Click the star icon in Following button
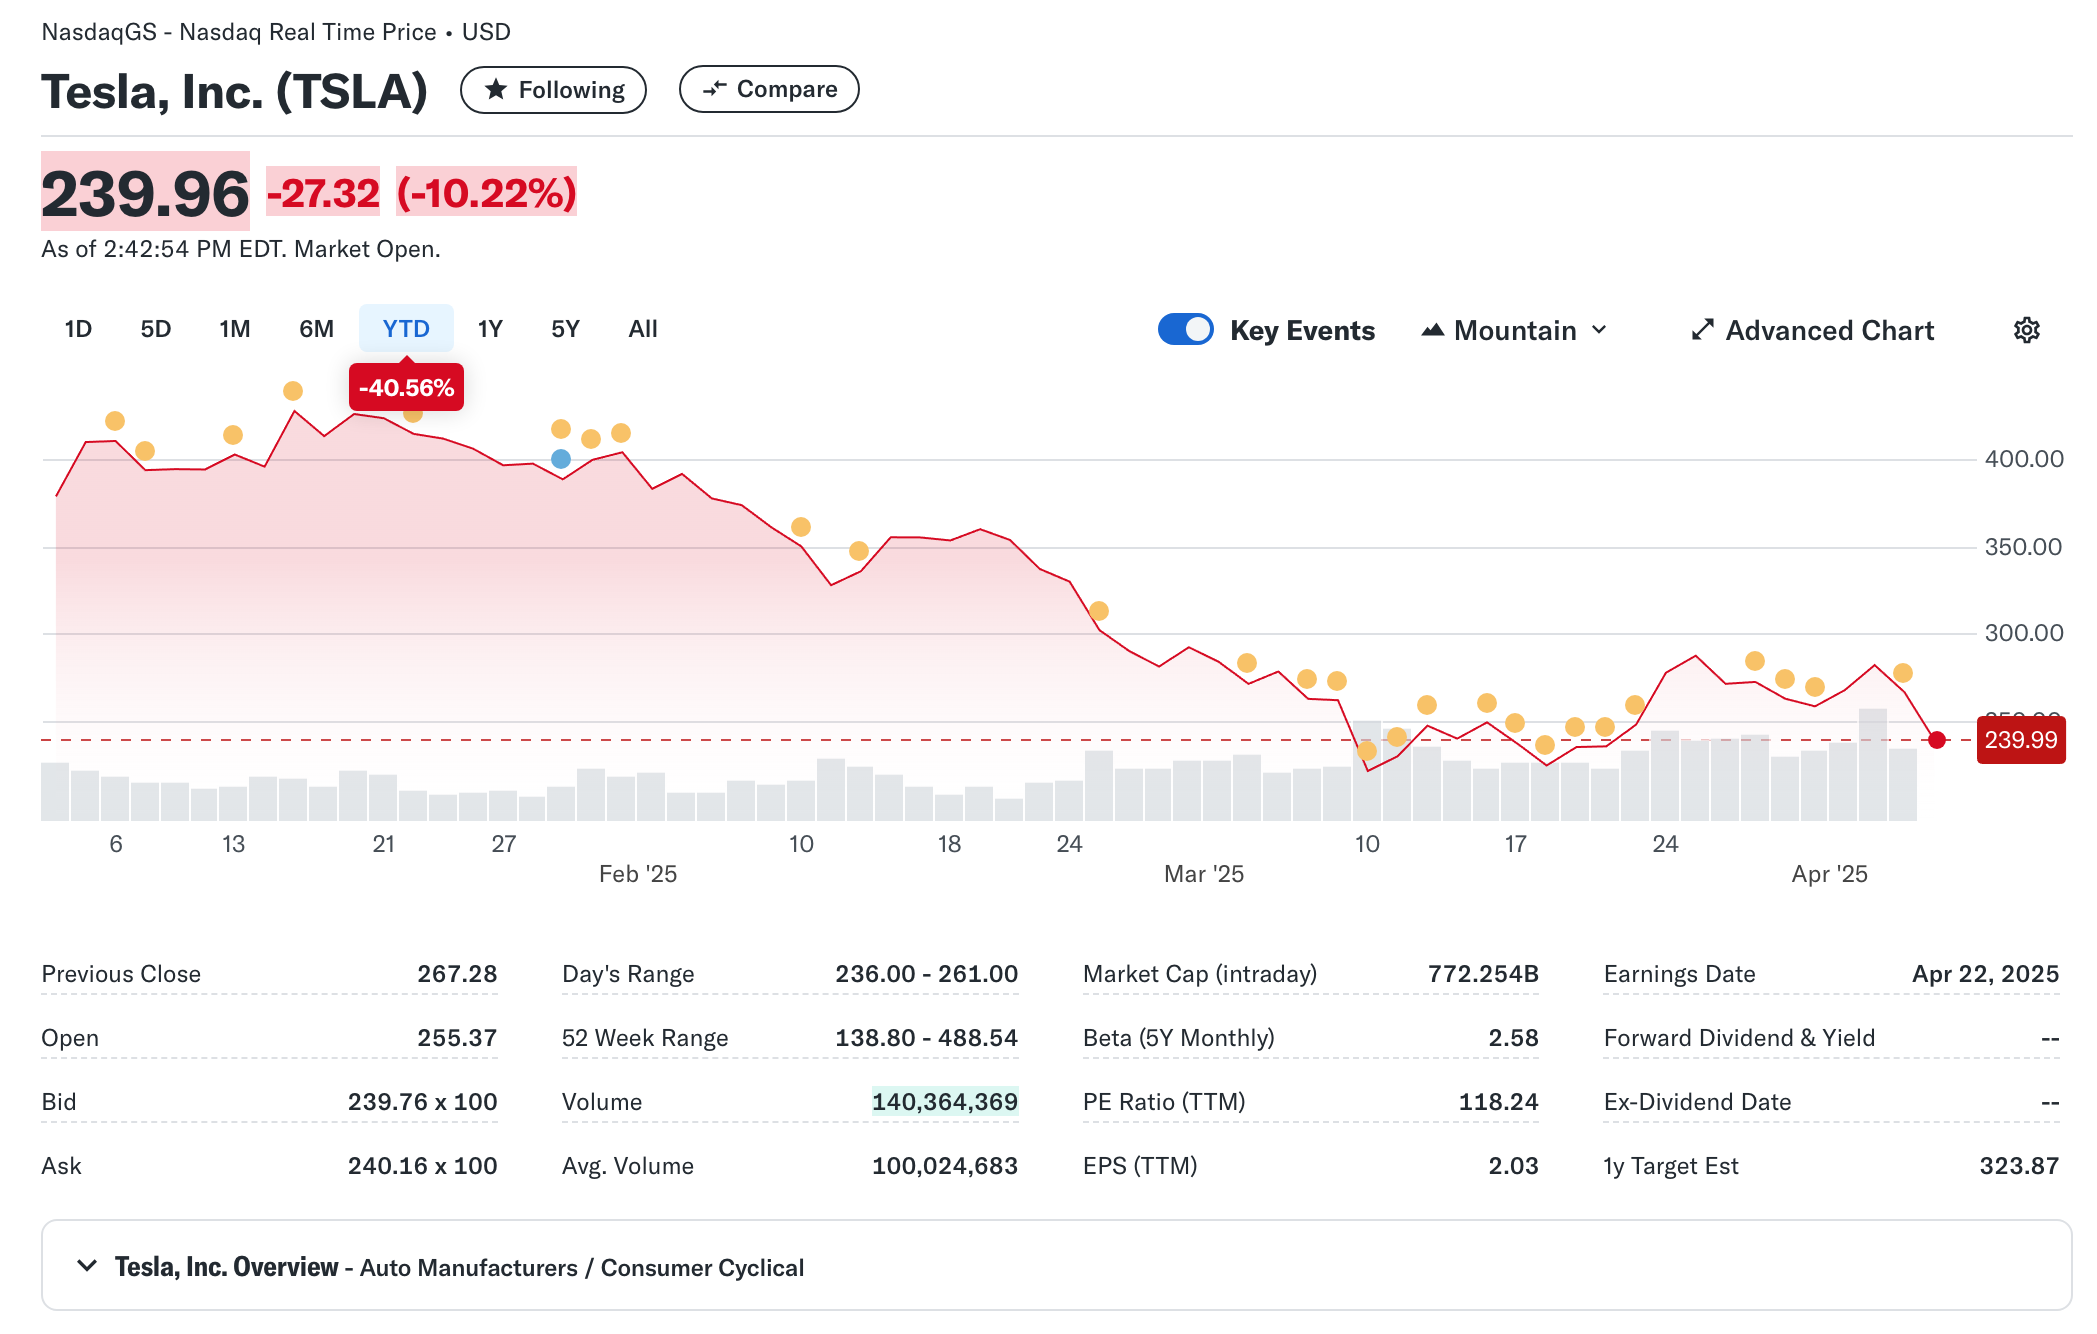The image size is (2097, 1334). (496, 89)
